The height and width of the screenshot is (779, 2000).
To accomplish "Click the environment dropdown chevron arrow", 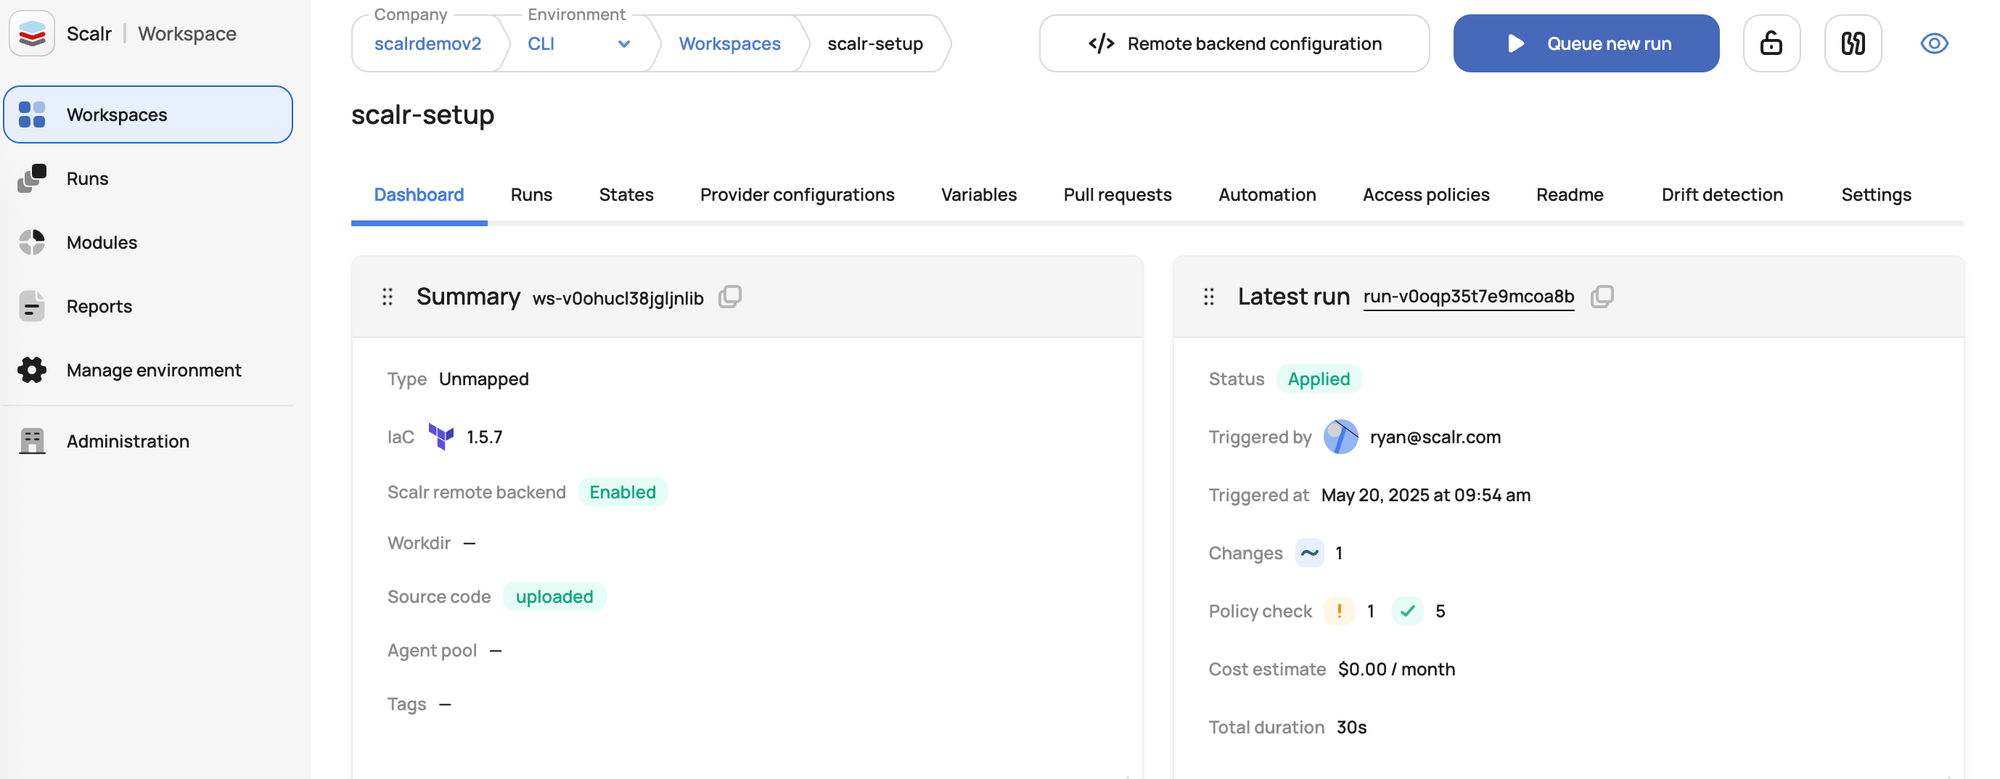I will 624,44.
